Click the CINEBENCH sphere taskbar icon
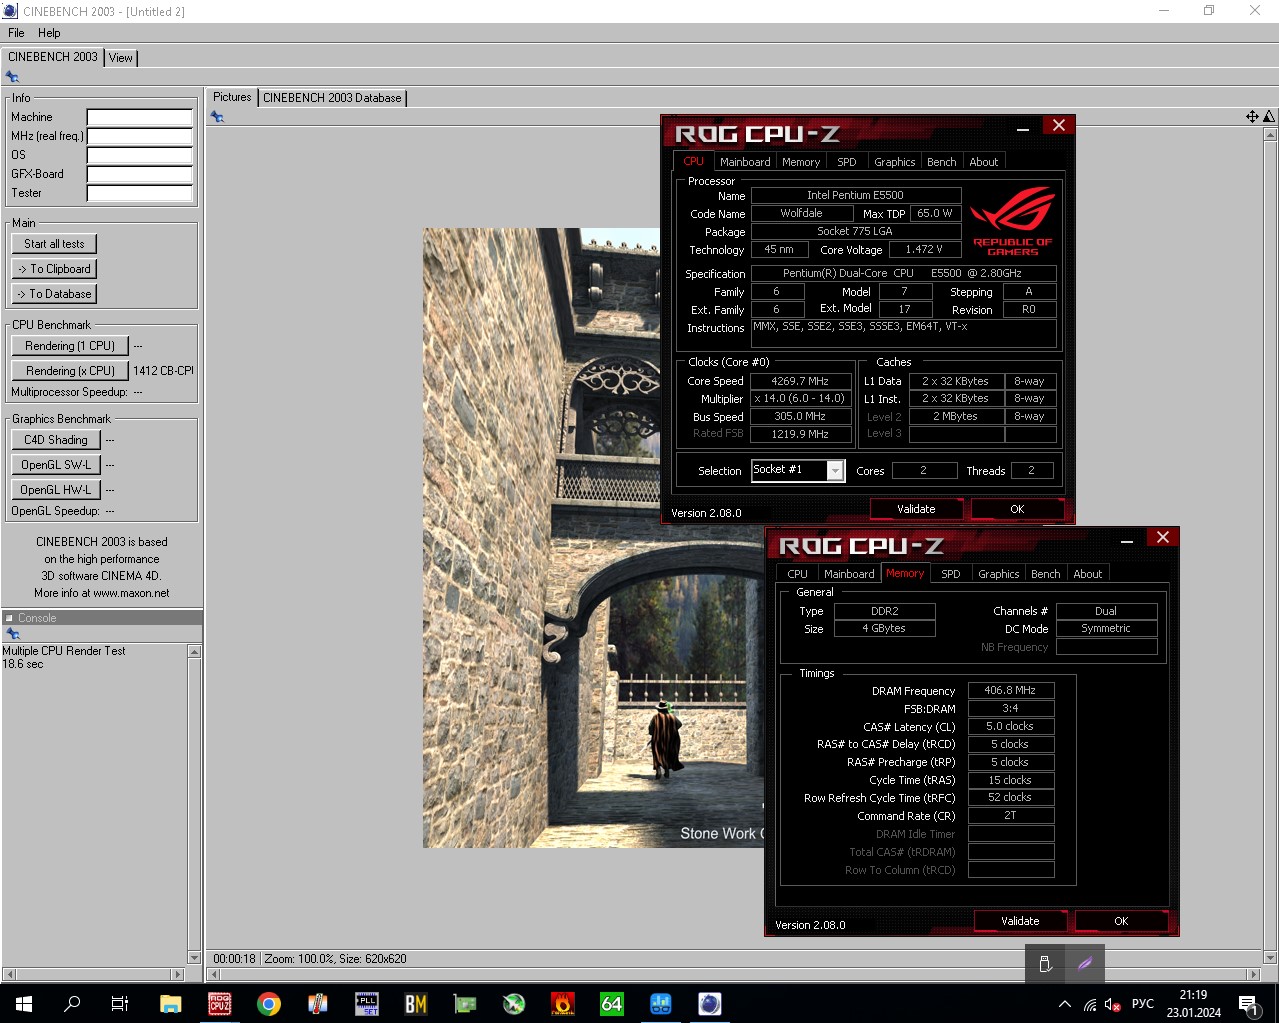1279x1023 pixels. 709,1003
